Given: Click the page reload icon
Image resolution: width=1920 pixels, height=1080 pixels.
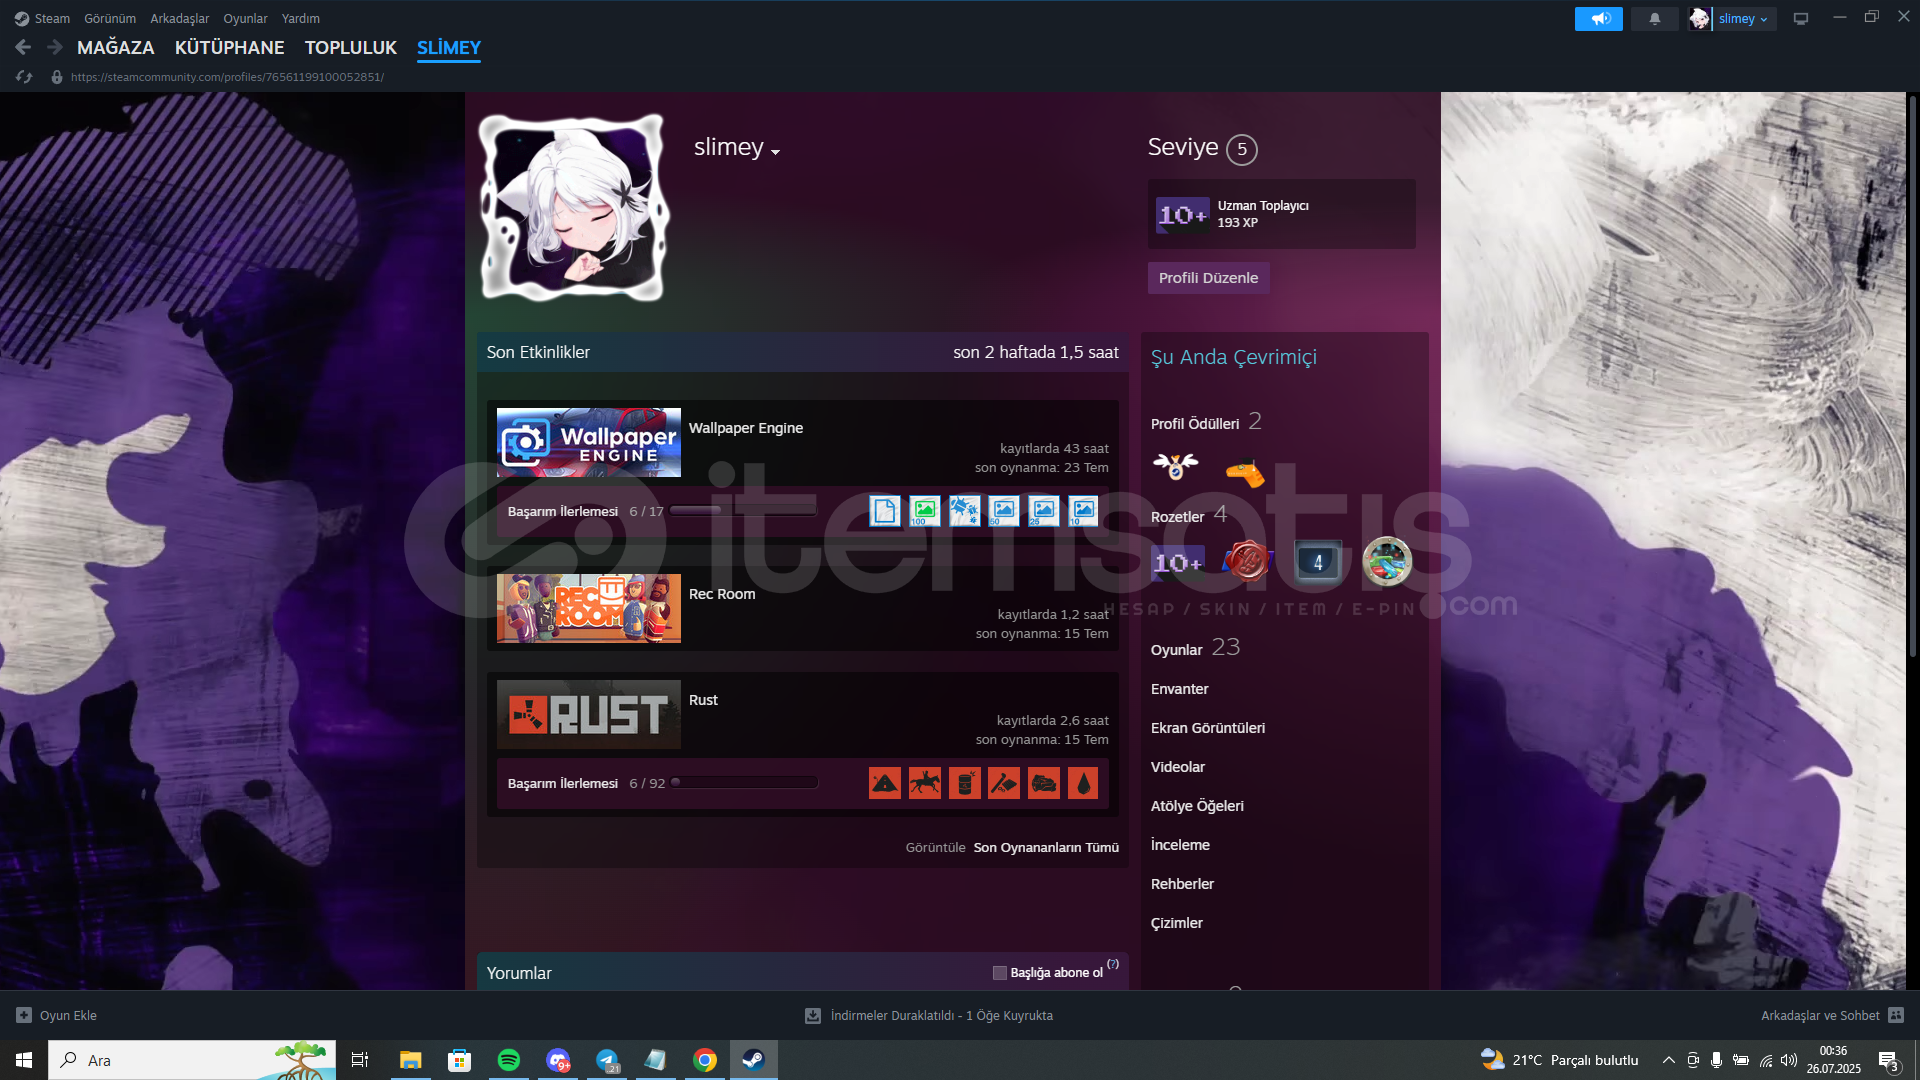Looking at the screenshot, I should [x=25, y=77].
